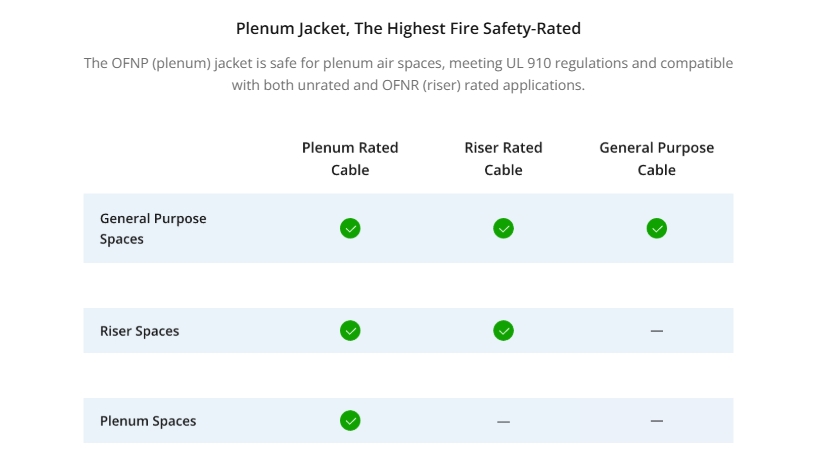
Task: Click the OFNP jacket description paragraph
Action: click(x=408, y=74)
